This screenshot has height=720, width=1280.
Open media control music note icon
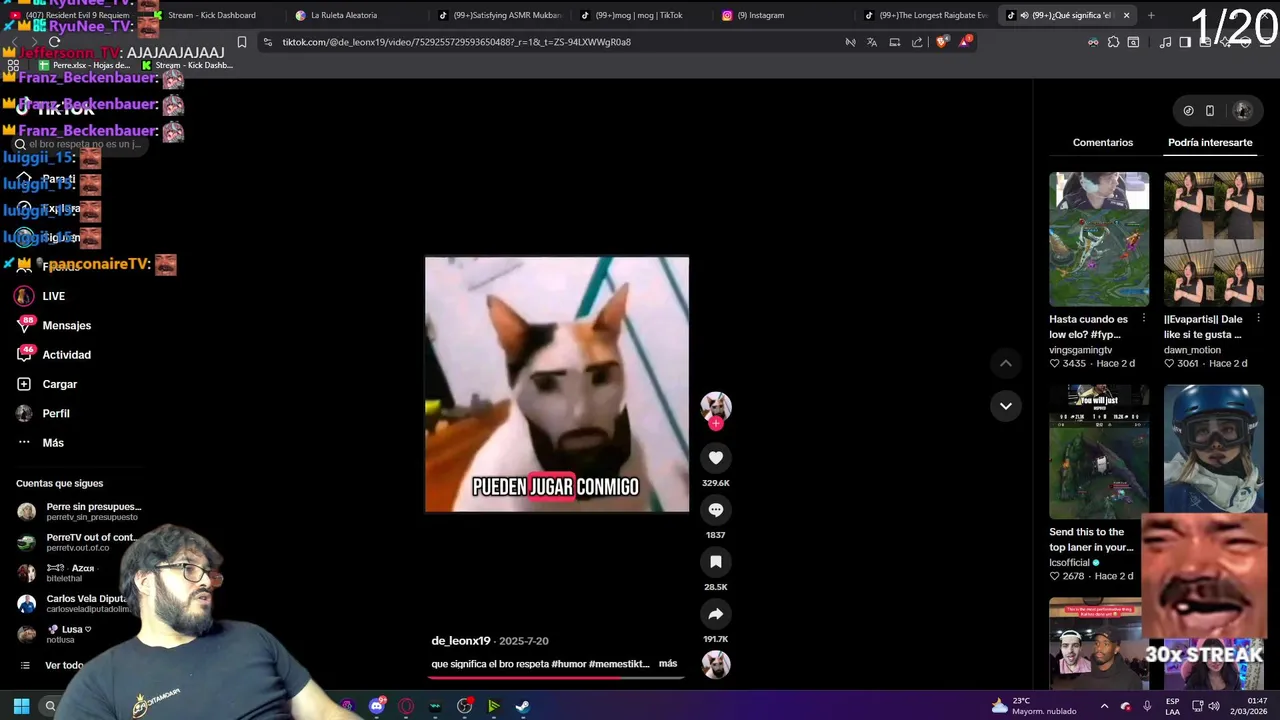tap(1165, 42)
